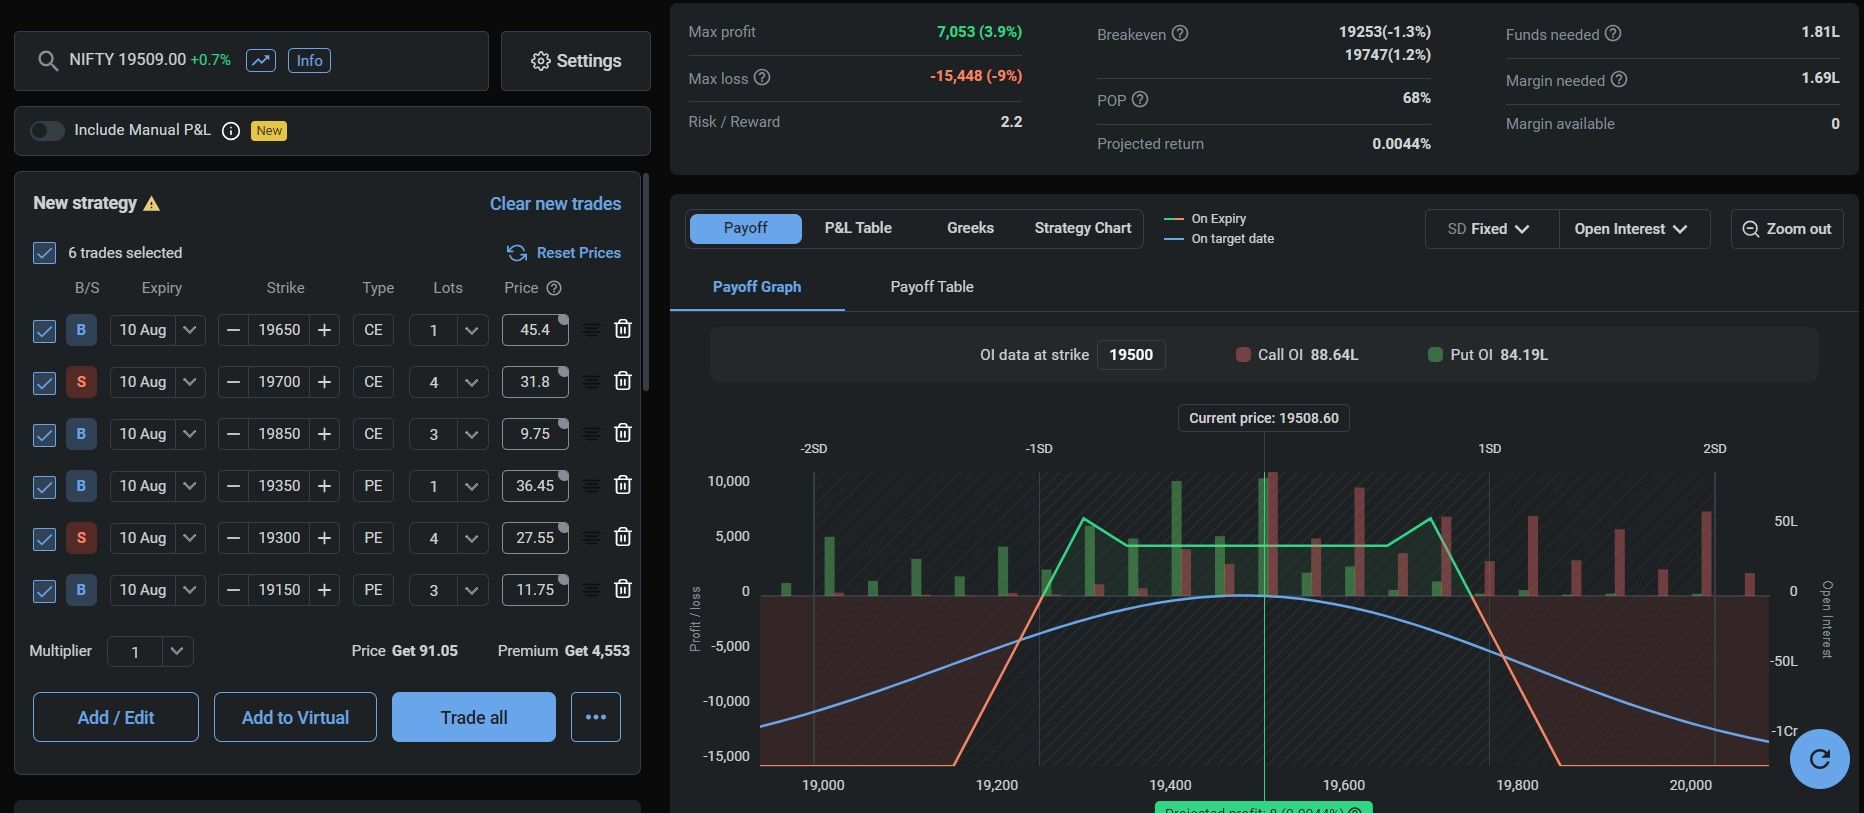Click the round refresh icon button
The image size is (1864, 813).
click(1819, 759)
